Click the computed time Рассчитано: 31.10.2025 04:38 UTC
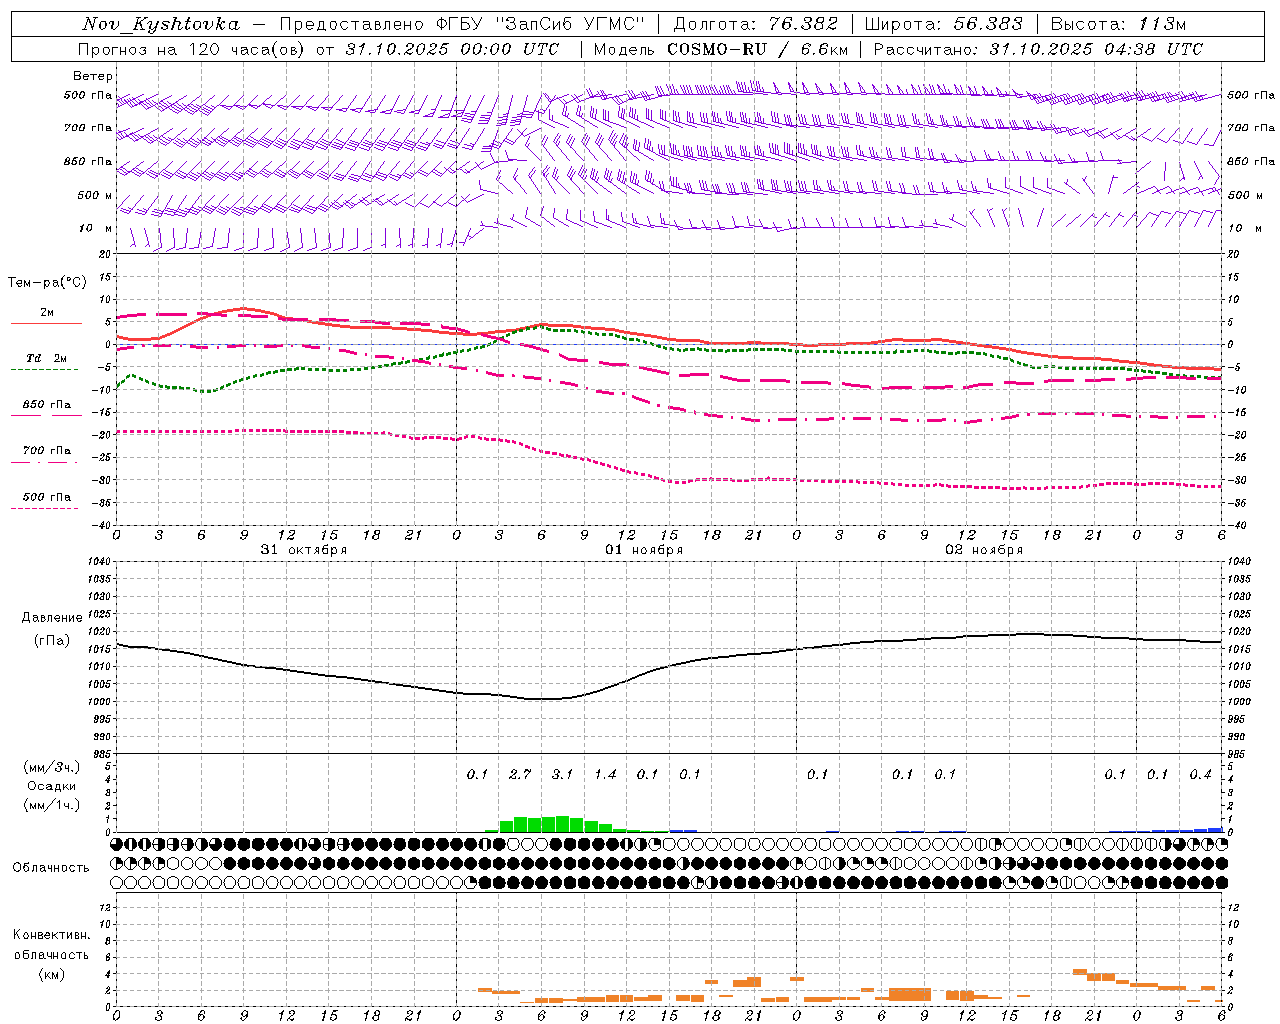 click(x=1038, y=49)
